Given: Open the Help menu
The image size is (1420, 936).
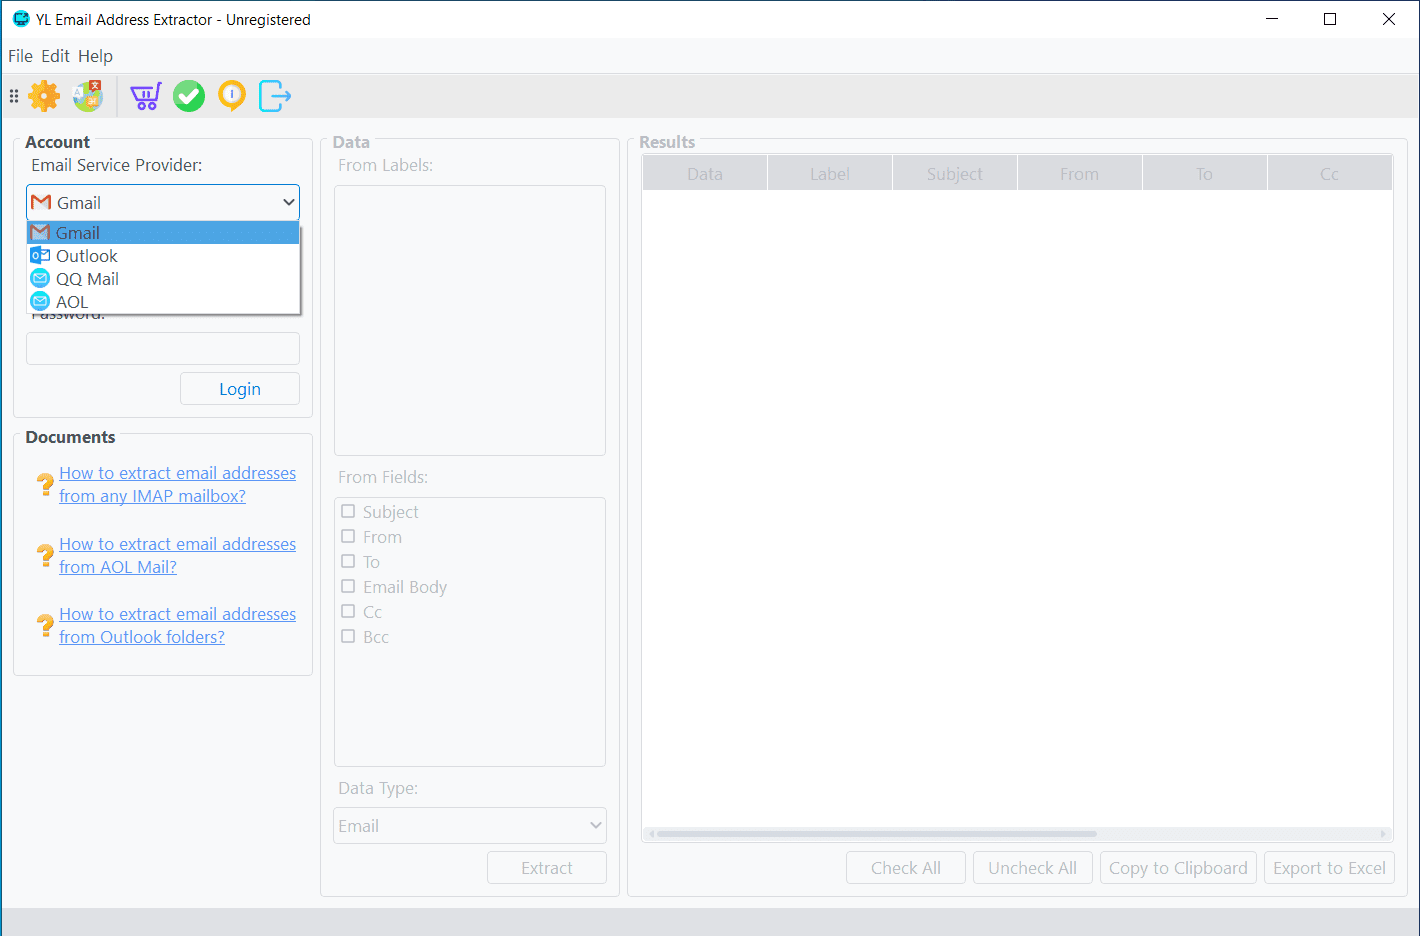Looking at the screenshot, I should point(96,56).
